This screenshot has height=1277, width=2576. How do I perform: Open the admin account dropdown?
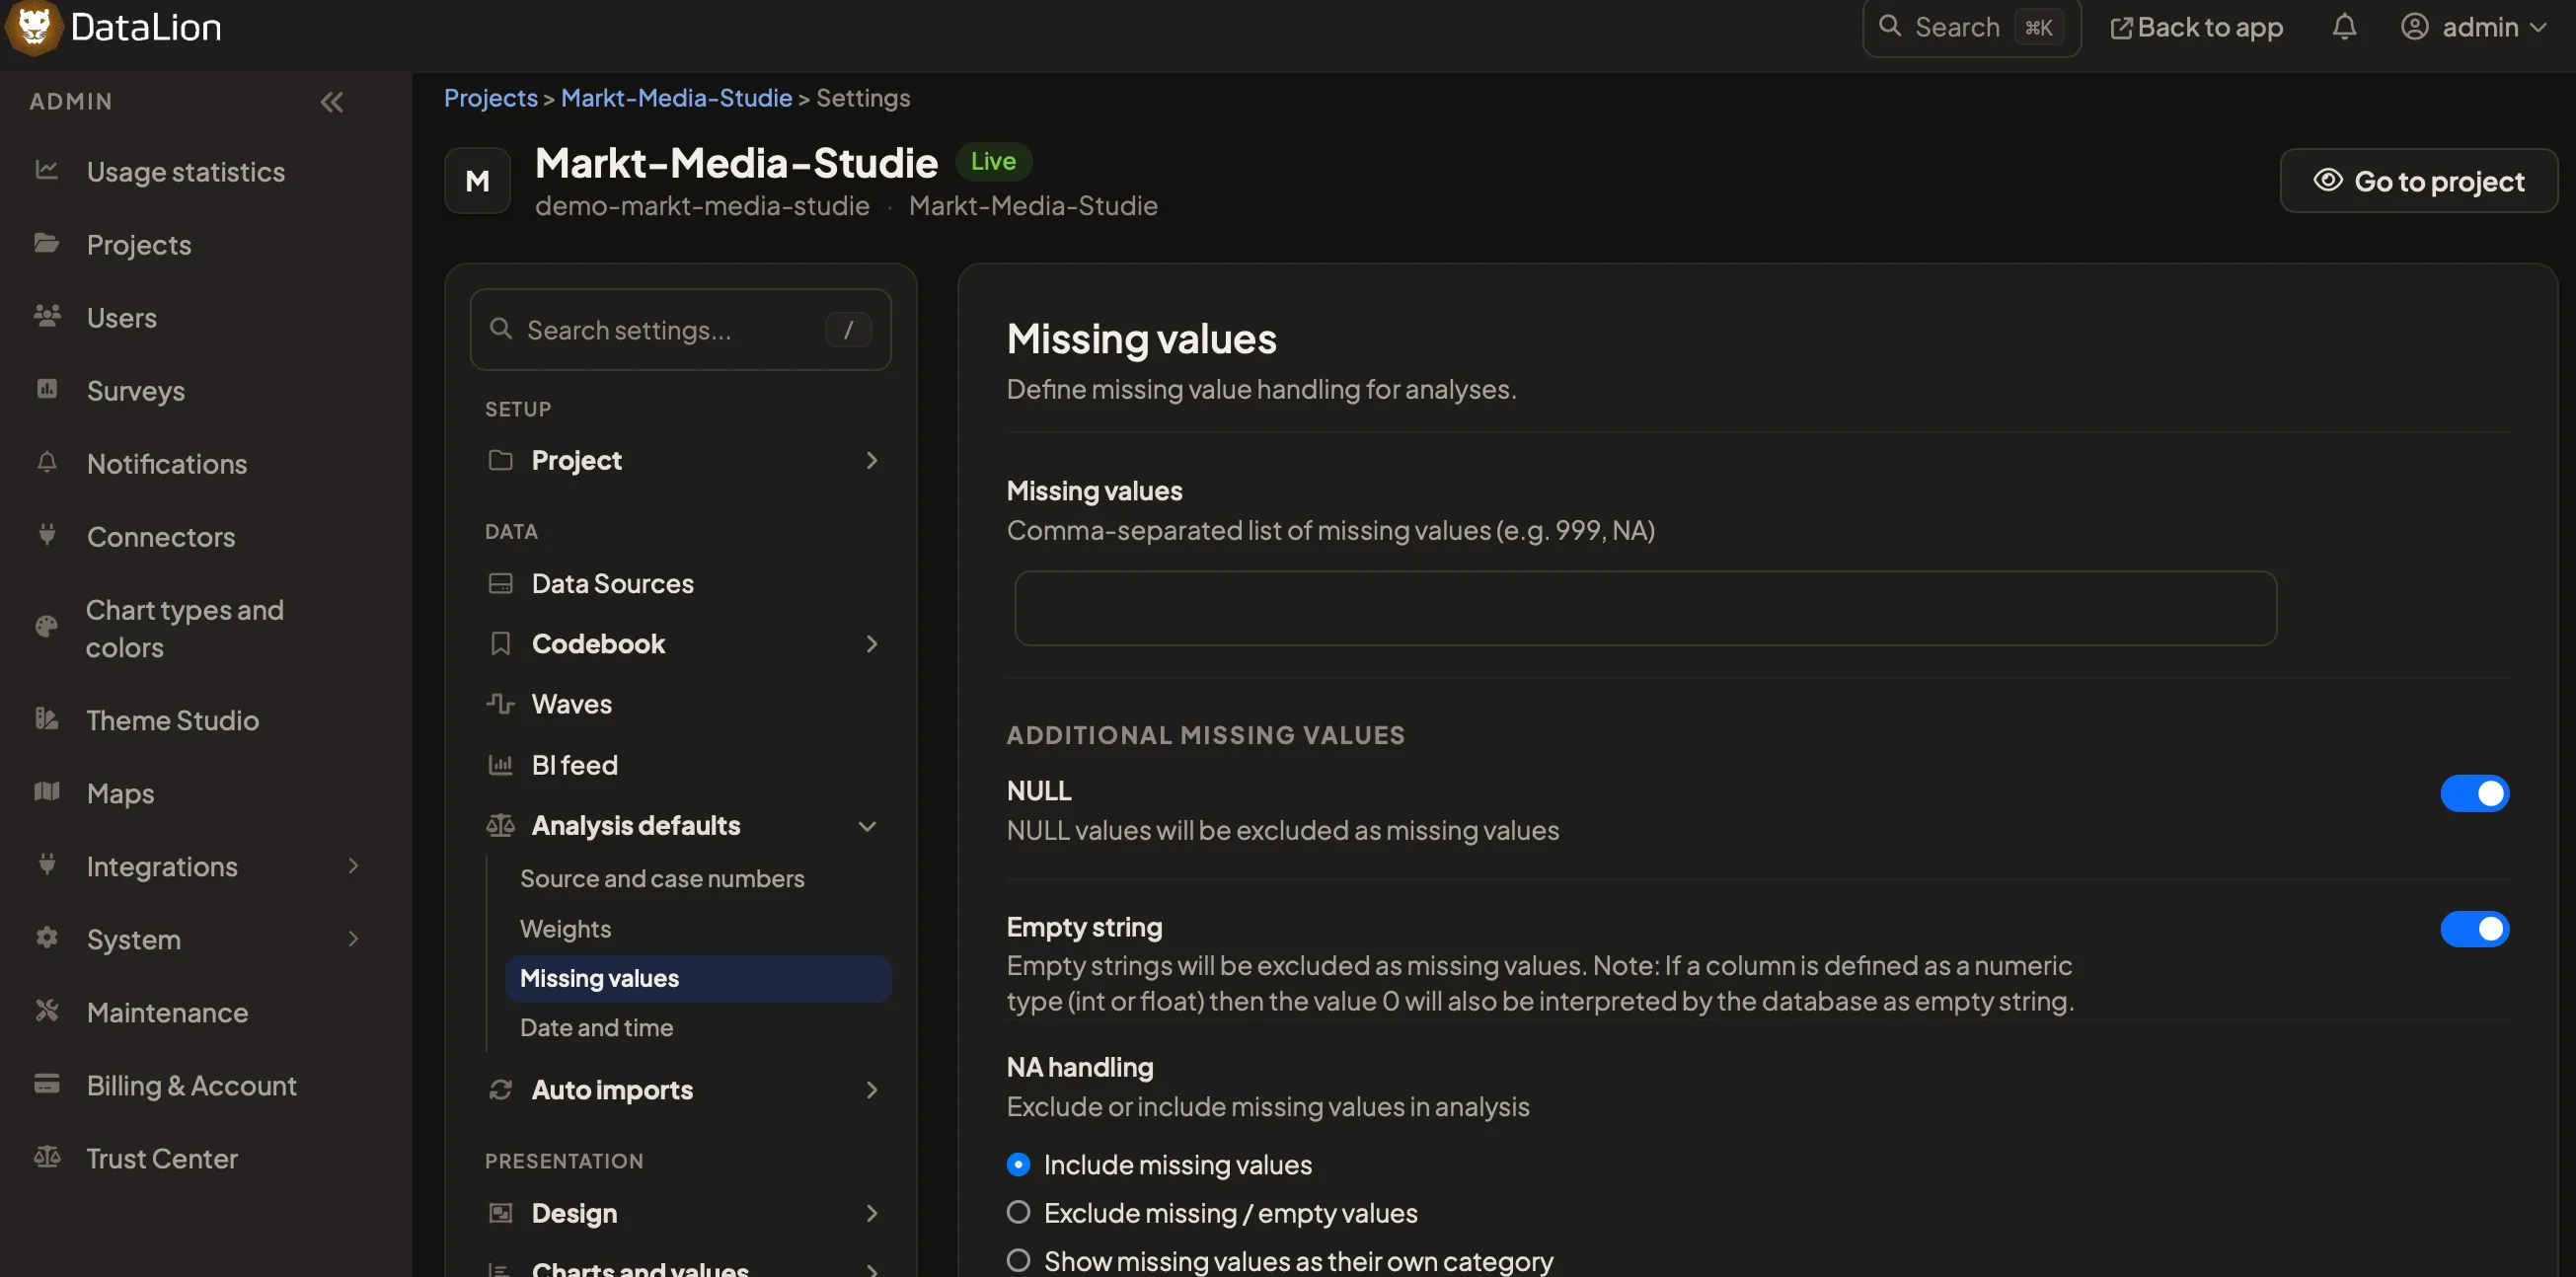[2474, 27]
